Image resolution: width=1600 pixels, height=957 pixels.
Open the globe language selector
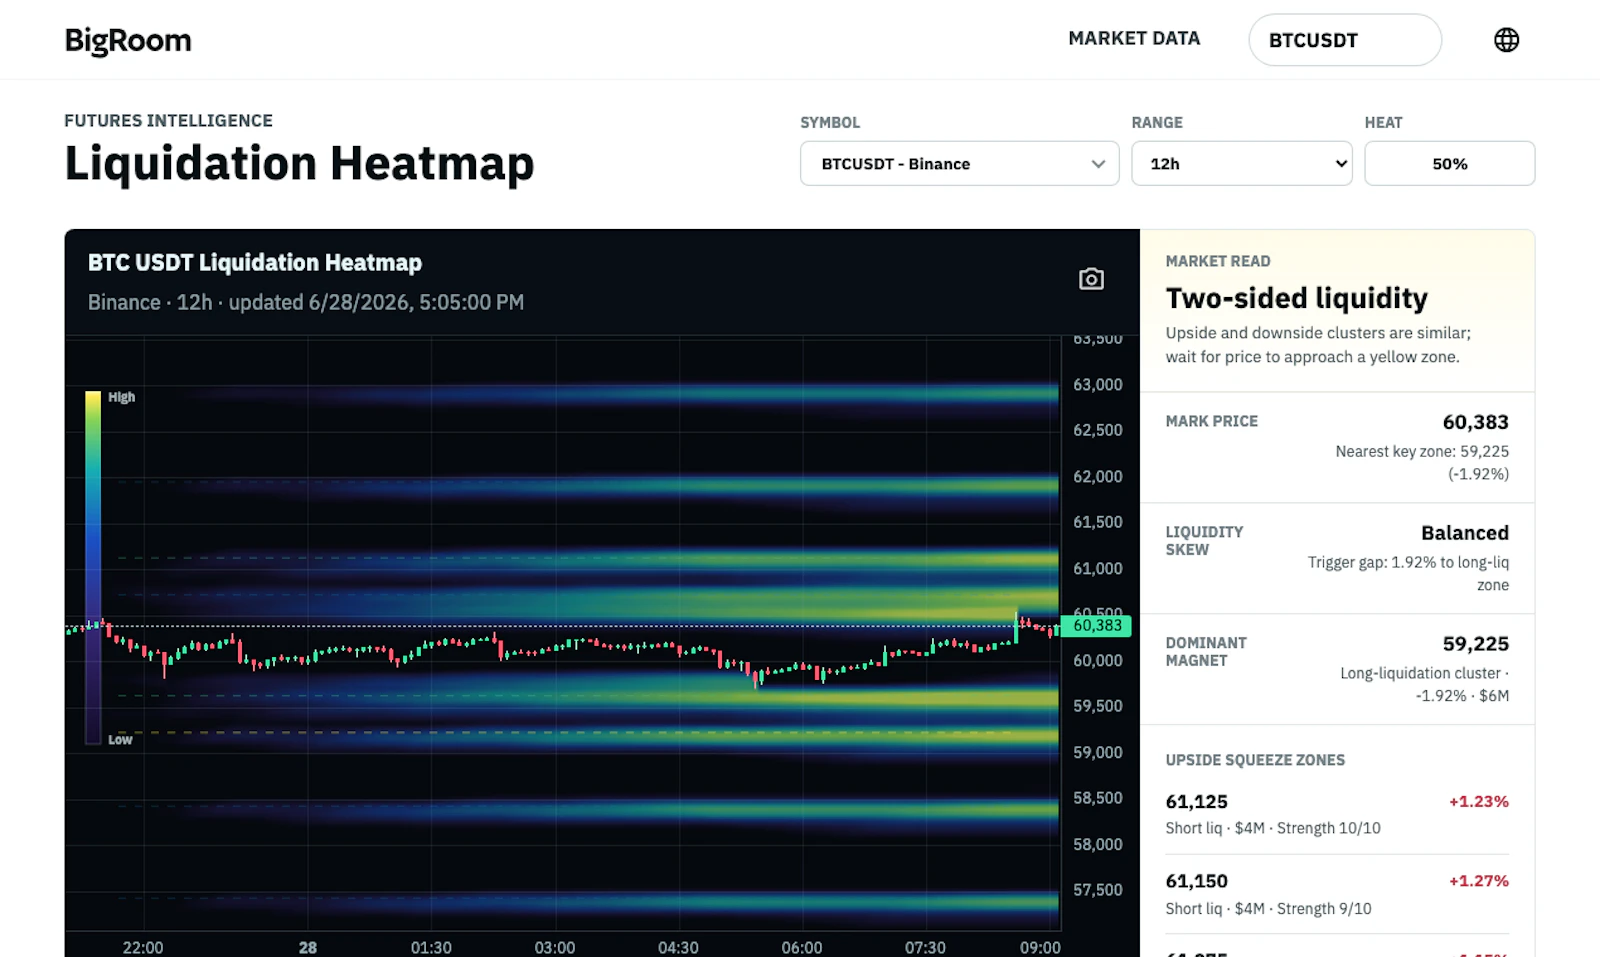coord(1506,40)
